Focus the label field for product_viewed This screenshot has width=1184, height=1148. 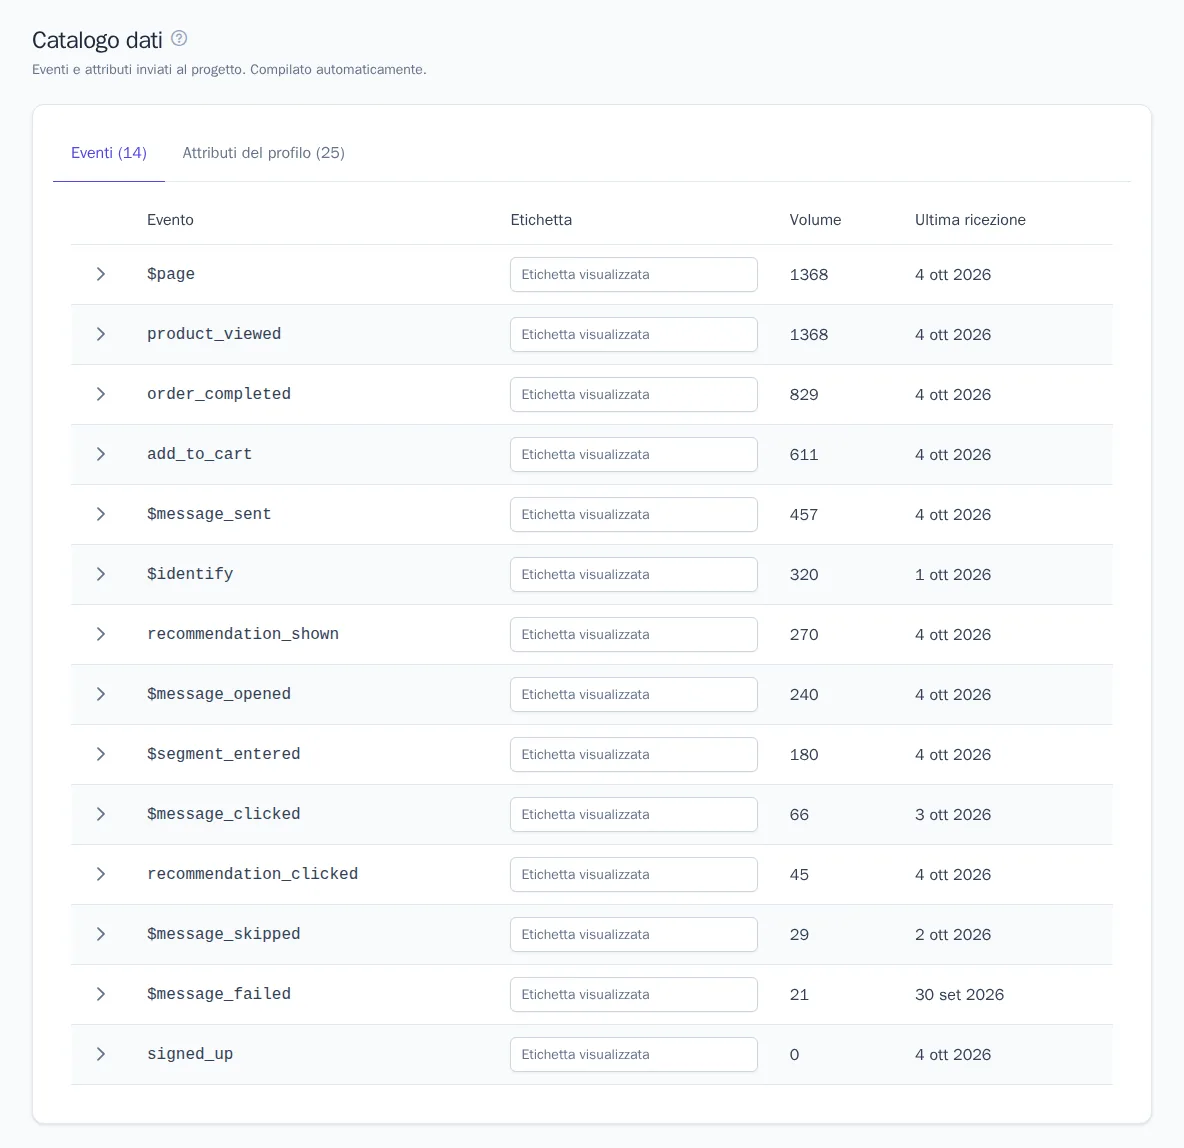[x=634, y=335]
